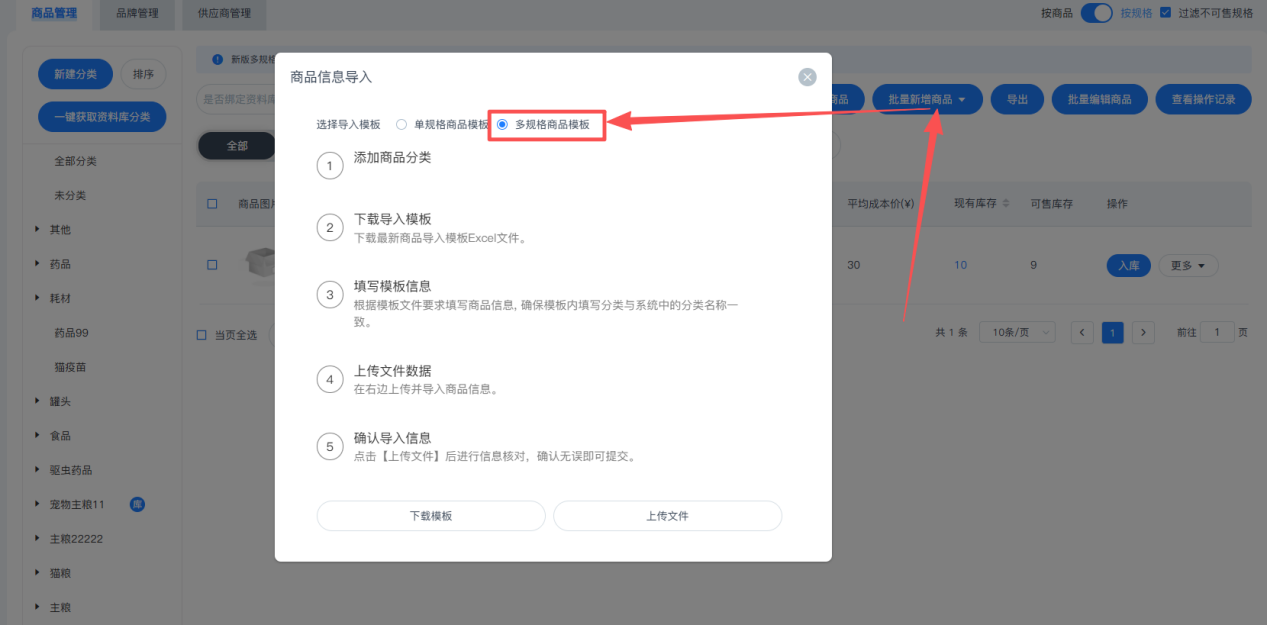The image size is (1267, 625).
Task: Click the 下载模板 button
Action: pos(431,516)
